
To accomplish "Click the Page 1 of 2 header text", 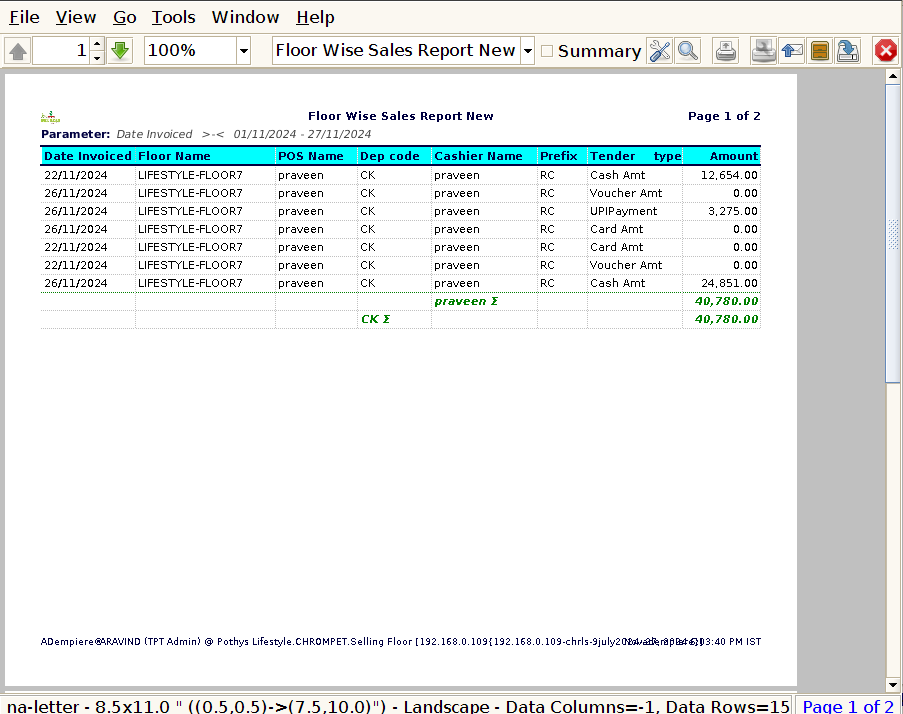I will pyautogui.click(x=724, y=116).
